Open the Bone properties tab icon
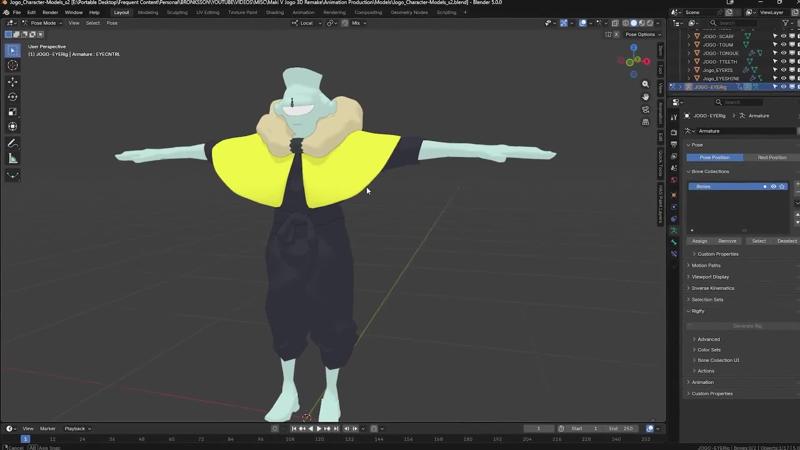The width and height of the screenshot is (800, 450). click(x=674, y=242)
